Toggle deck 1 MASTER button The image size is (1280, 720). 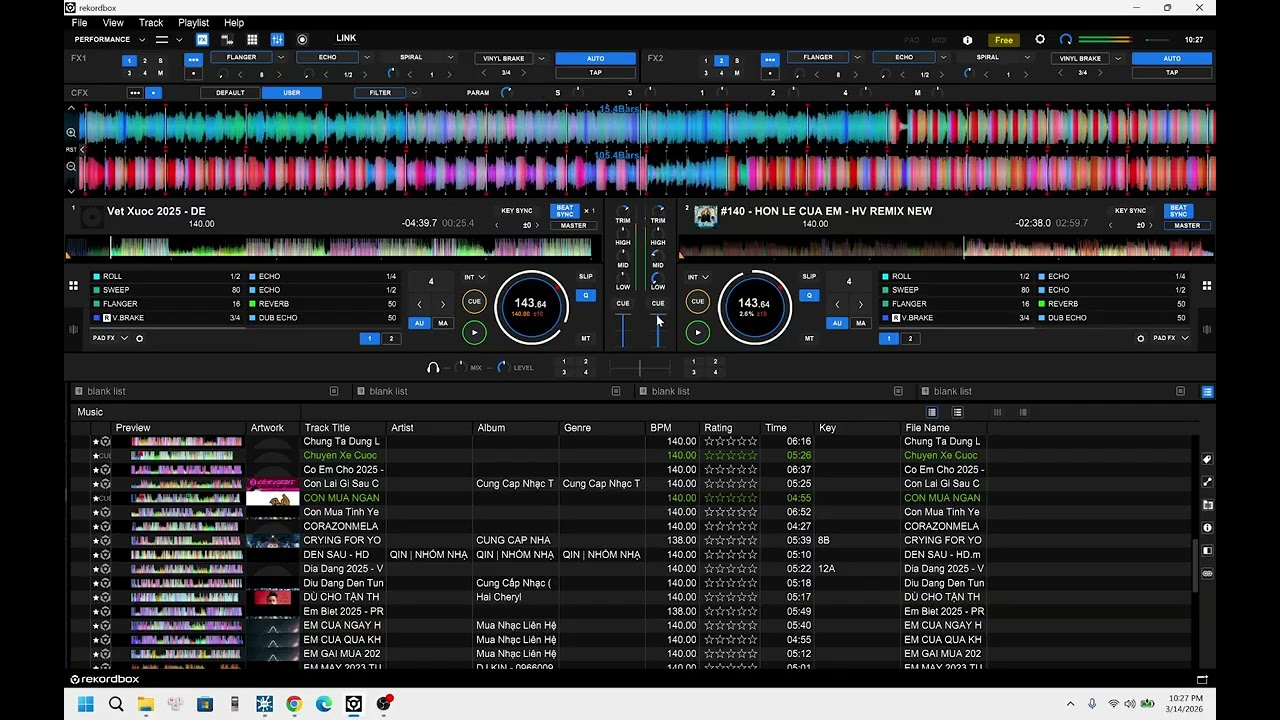coord(573,226)
